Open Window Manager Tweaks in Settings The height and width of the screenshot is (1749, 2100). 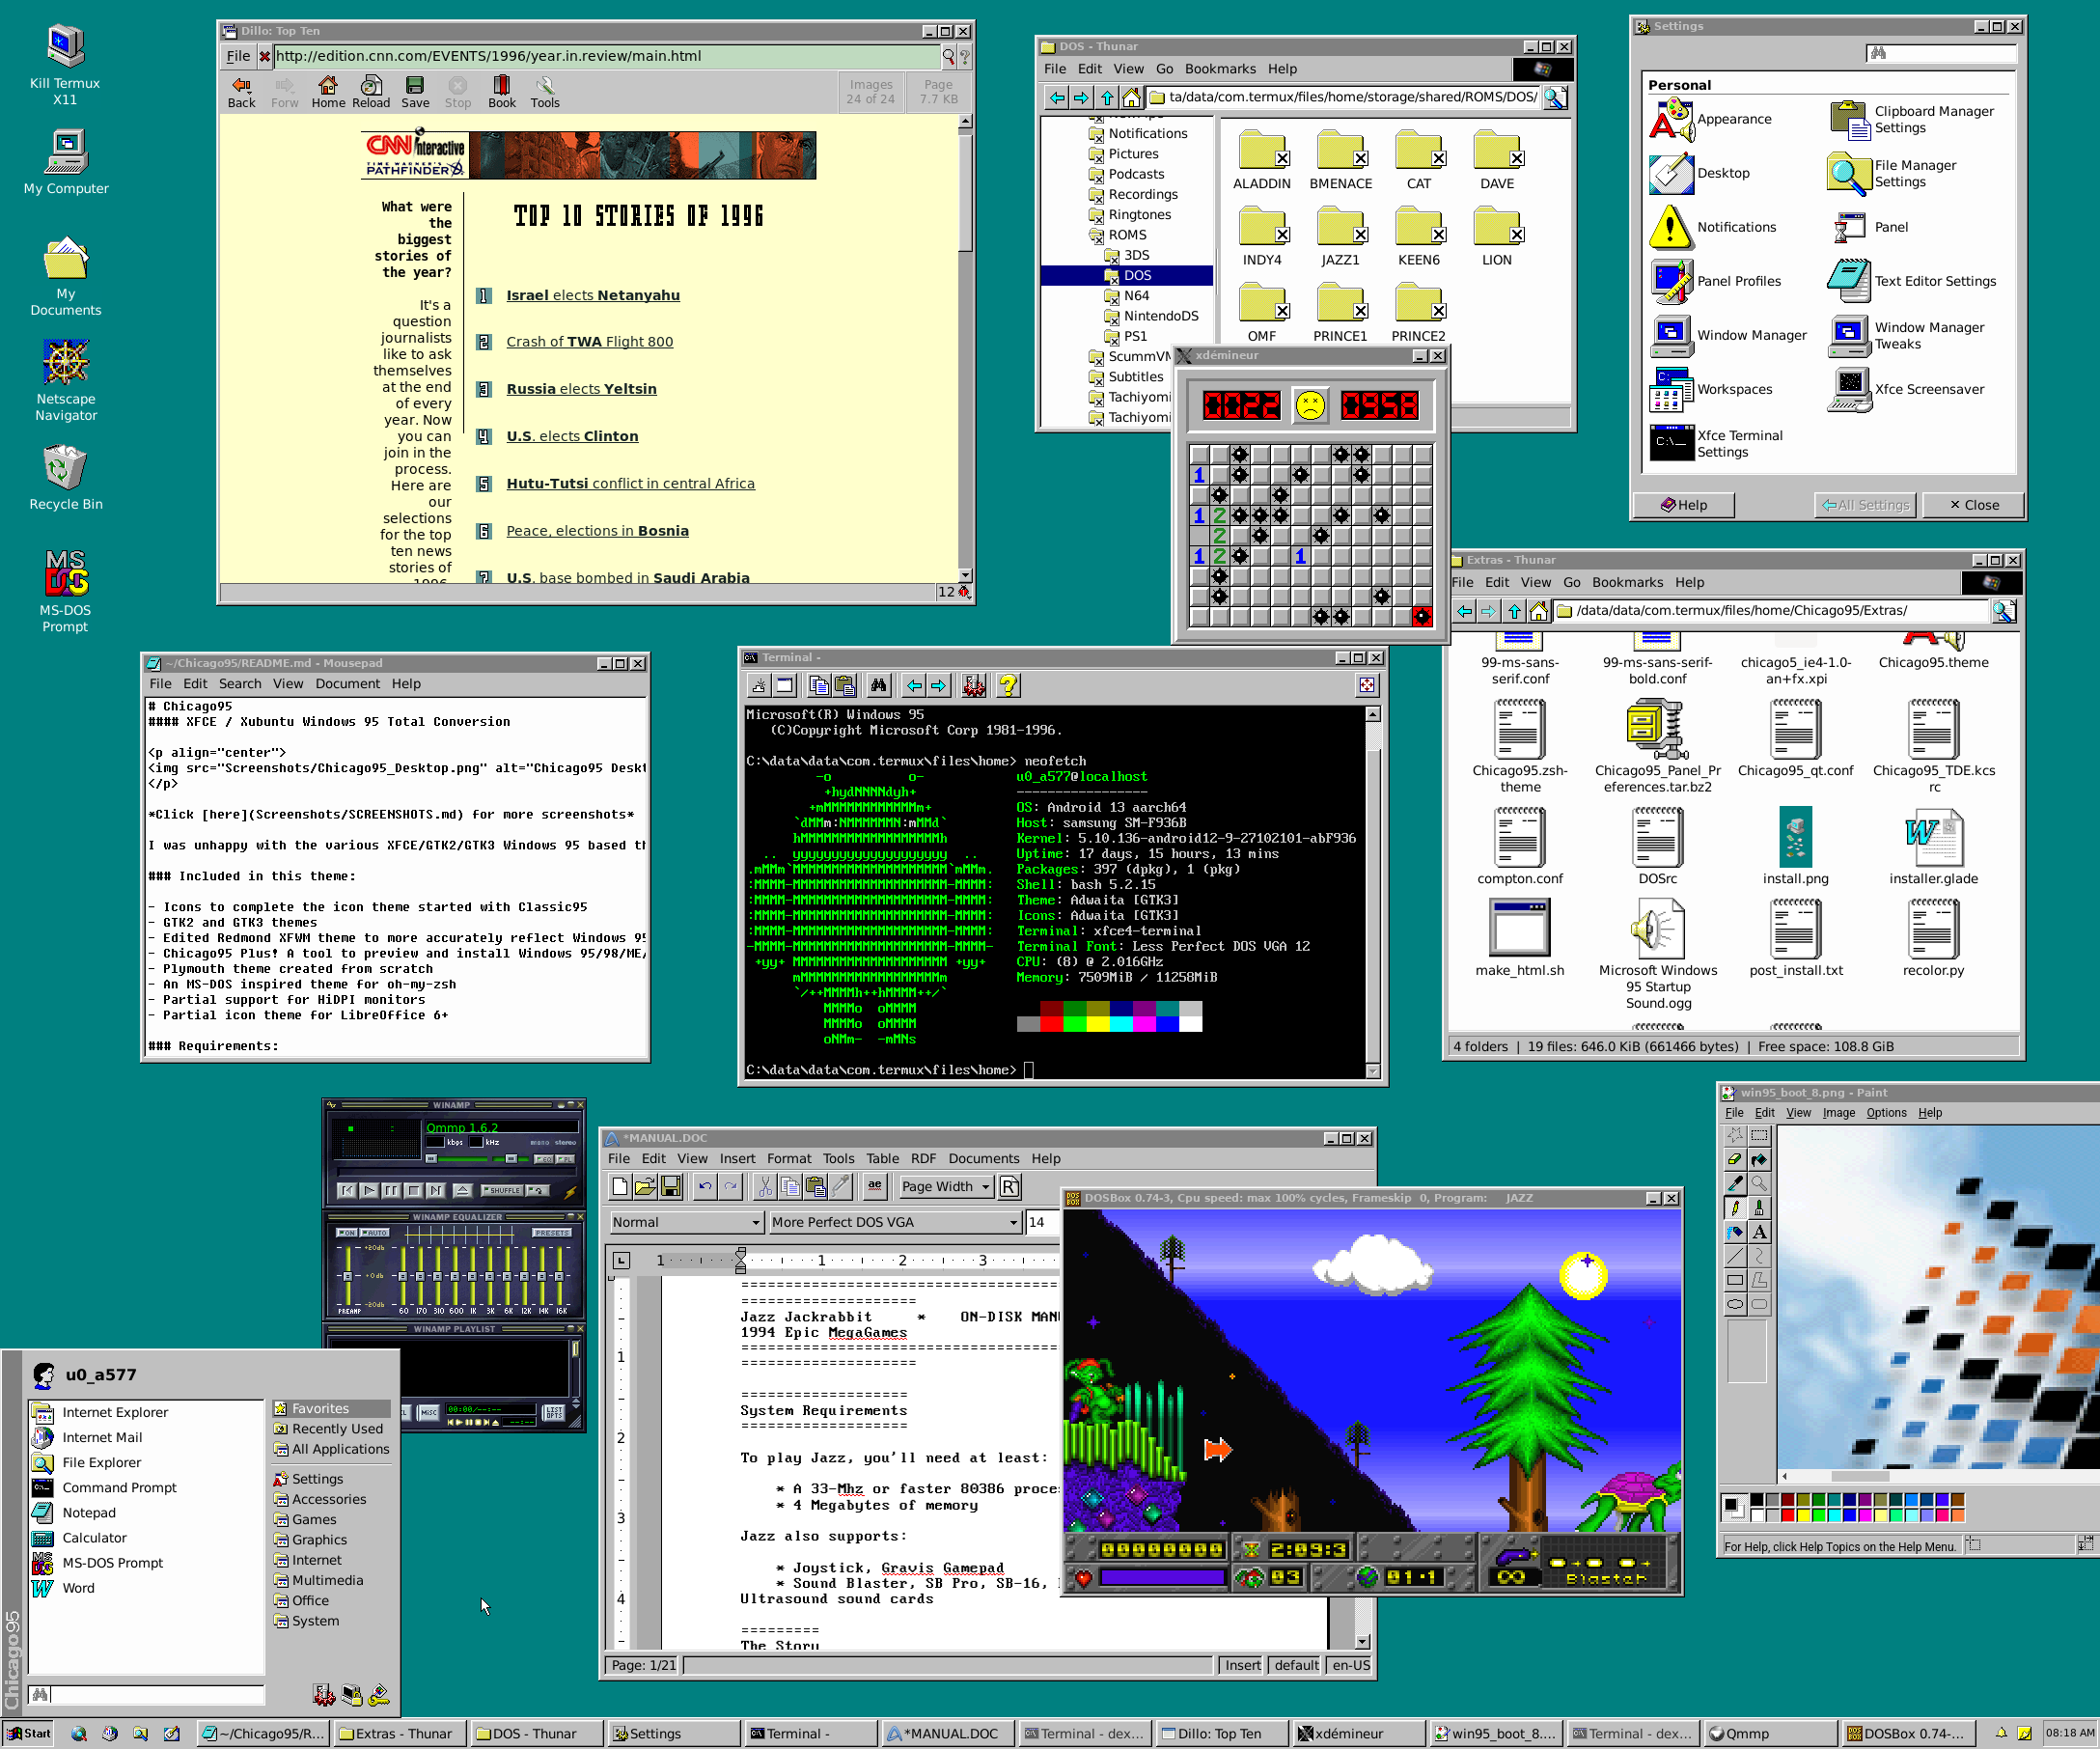point(1908,336)
